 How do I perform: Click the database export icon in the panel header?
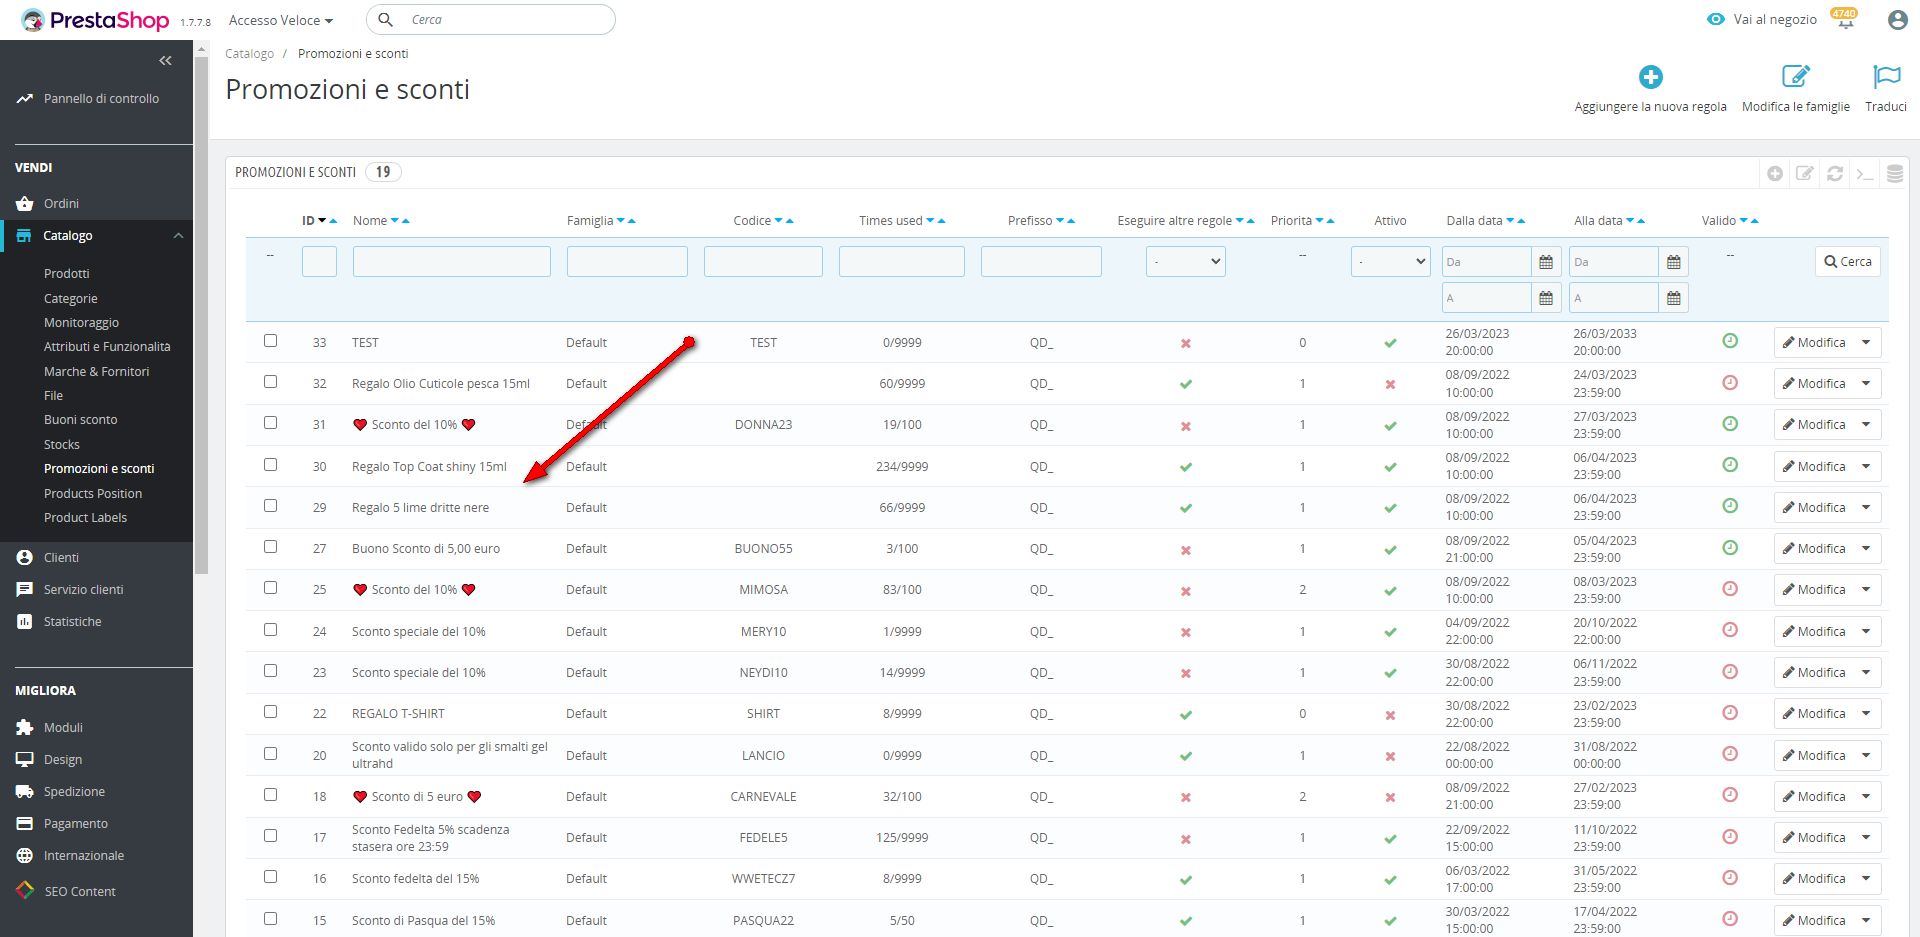click(1895, 173)
